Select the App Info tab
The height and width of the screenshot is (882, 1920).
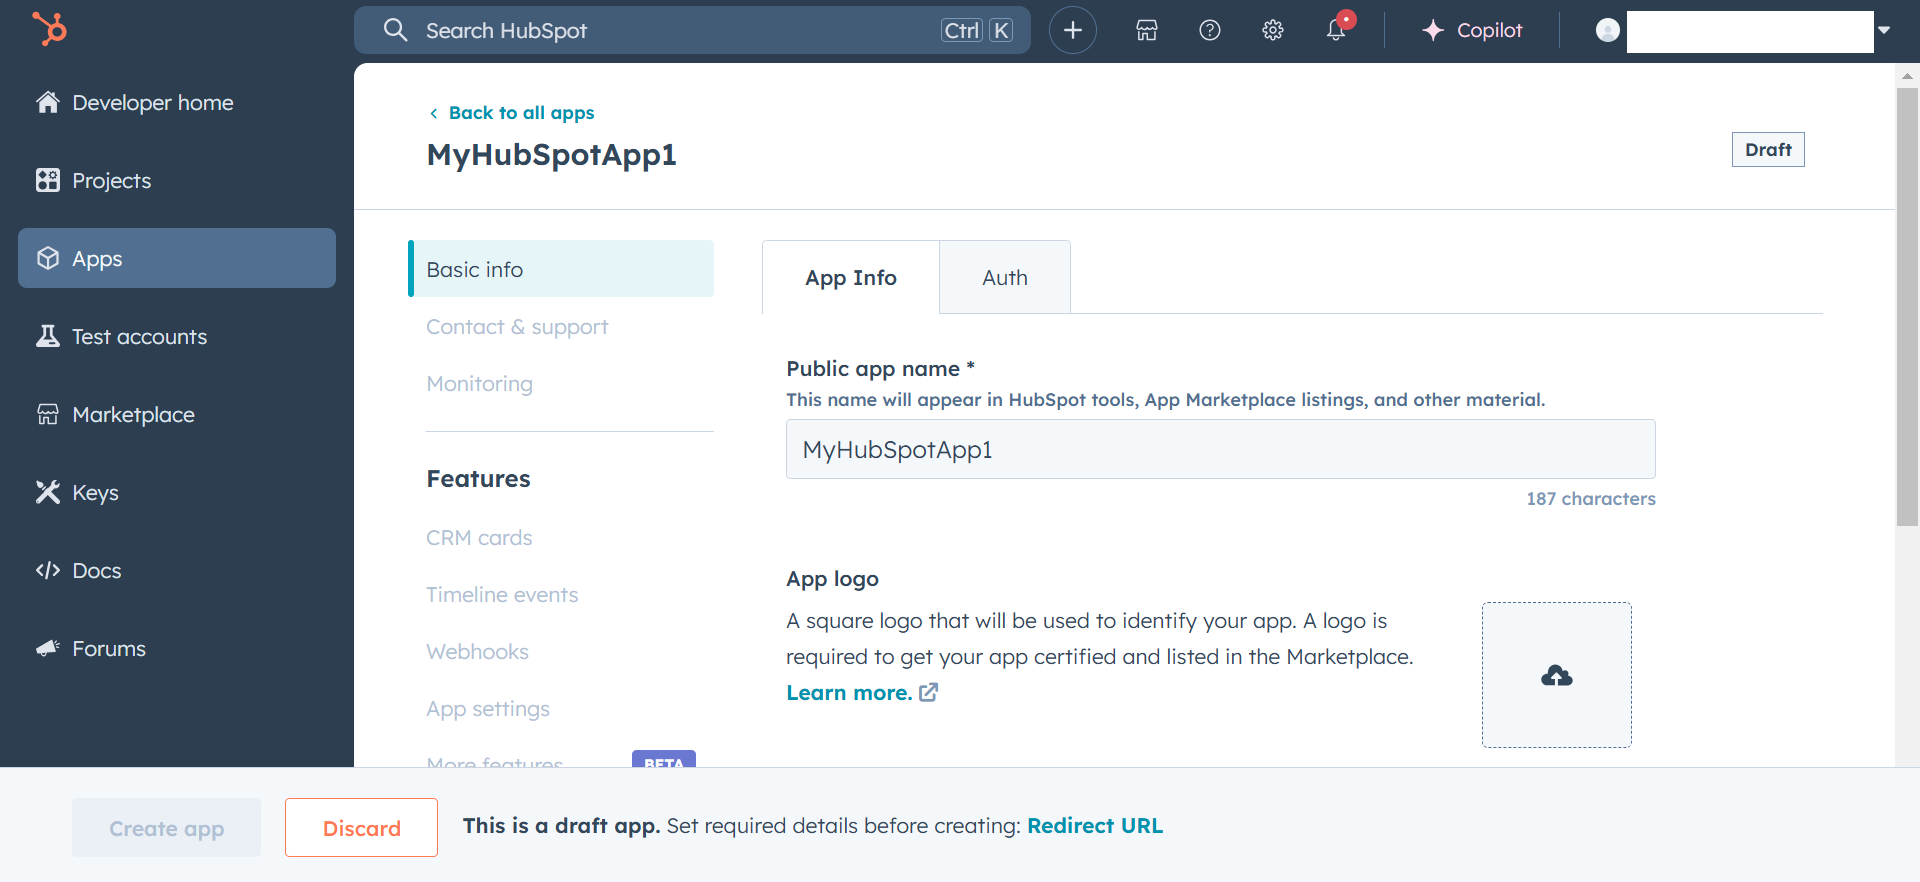coord(851,277)
